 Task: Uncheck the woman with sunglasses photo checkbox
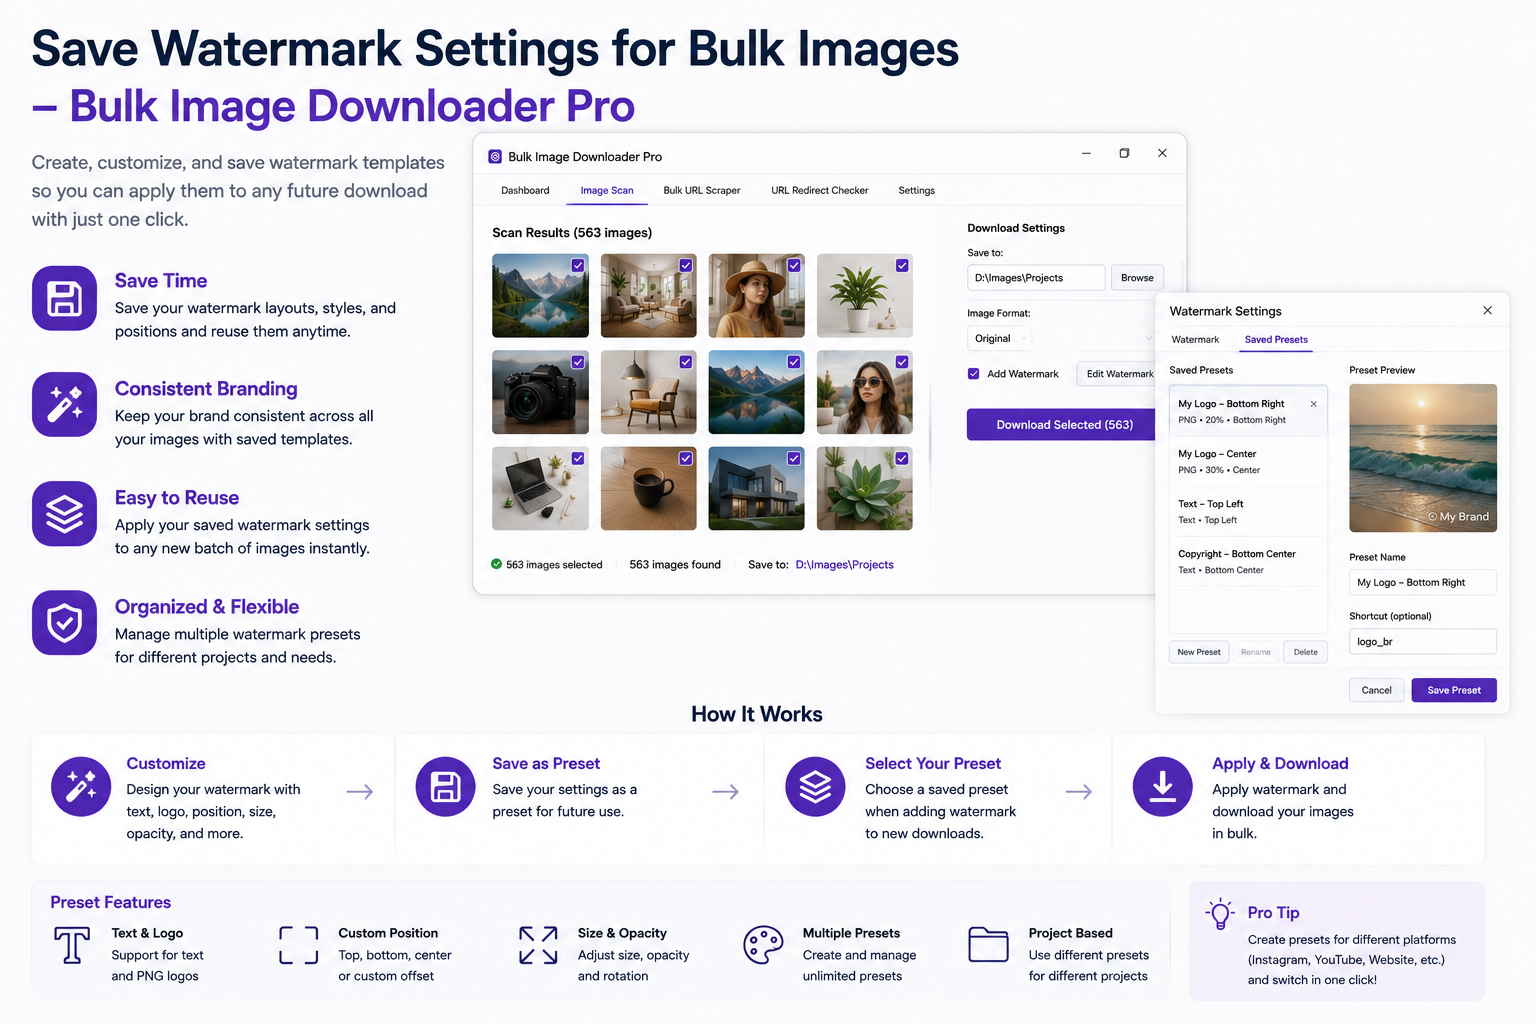tap(902, 362)
